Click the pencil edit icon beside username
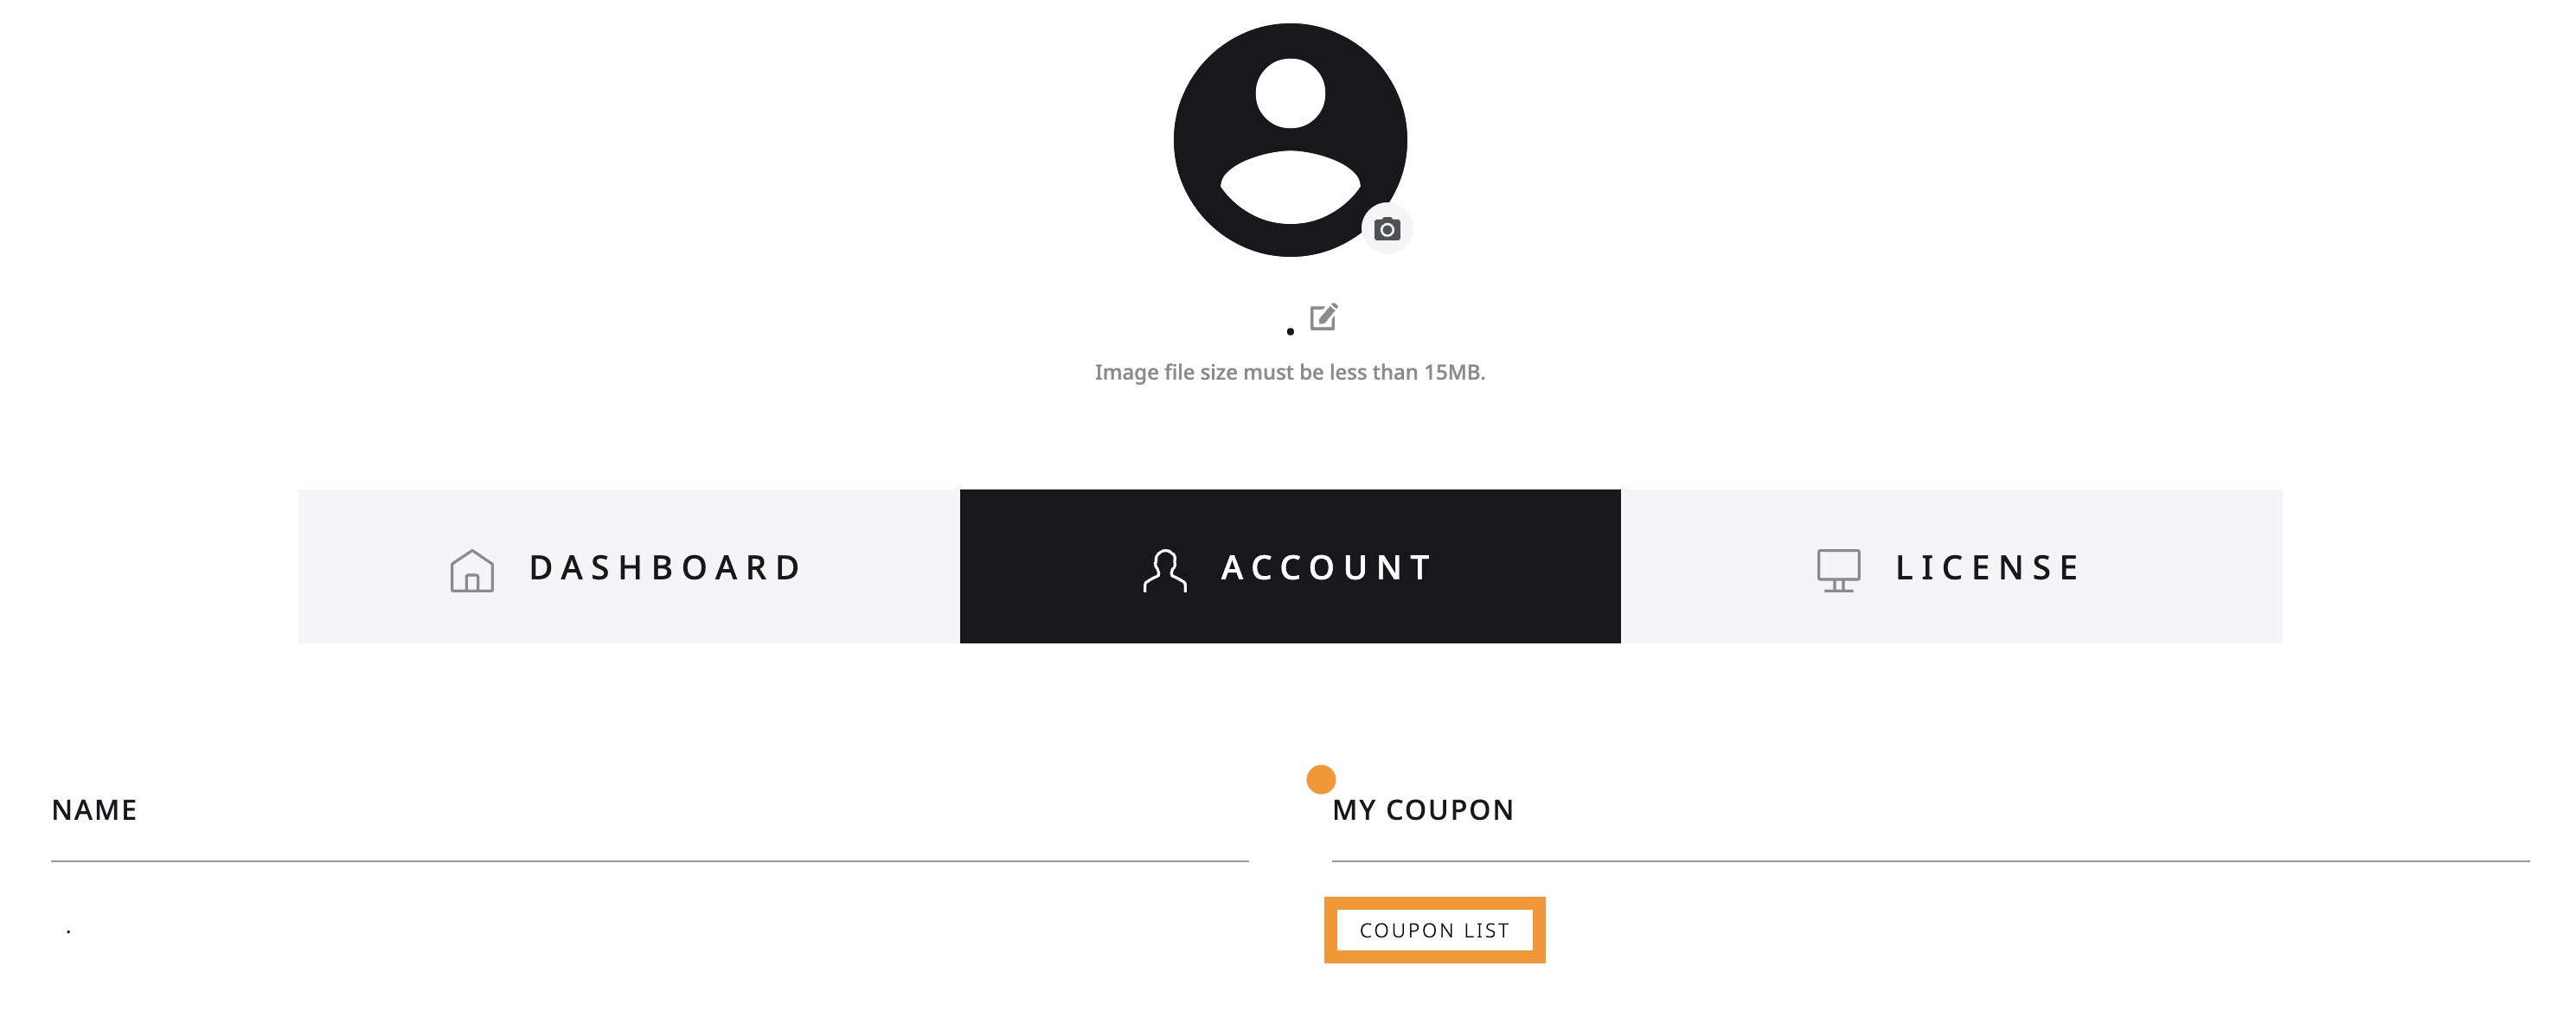The height and width of the screenshot is (1036, 2576). point(1323,317)
